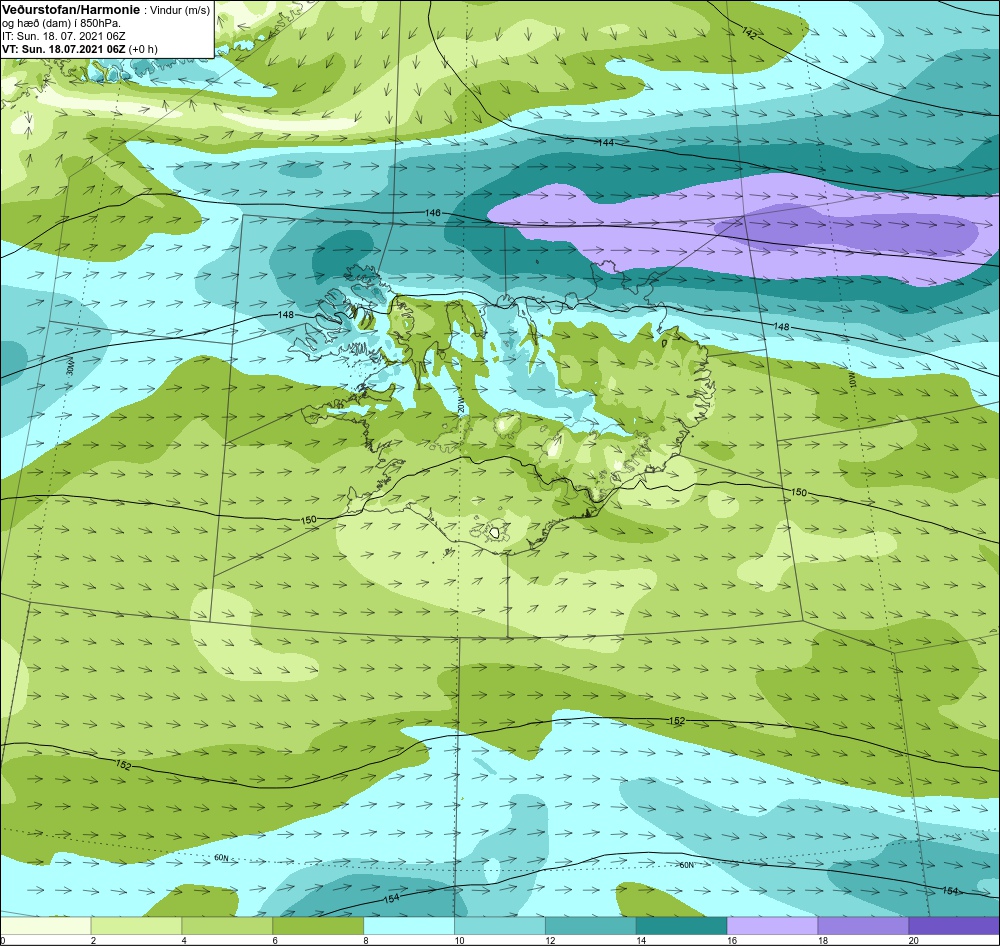Click the 6–8 m/s dark green legend swatch

318,924
